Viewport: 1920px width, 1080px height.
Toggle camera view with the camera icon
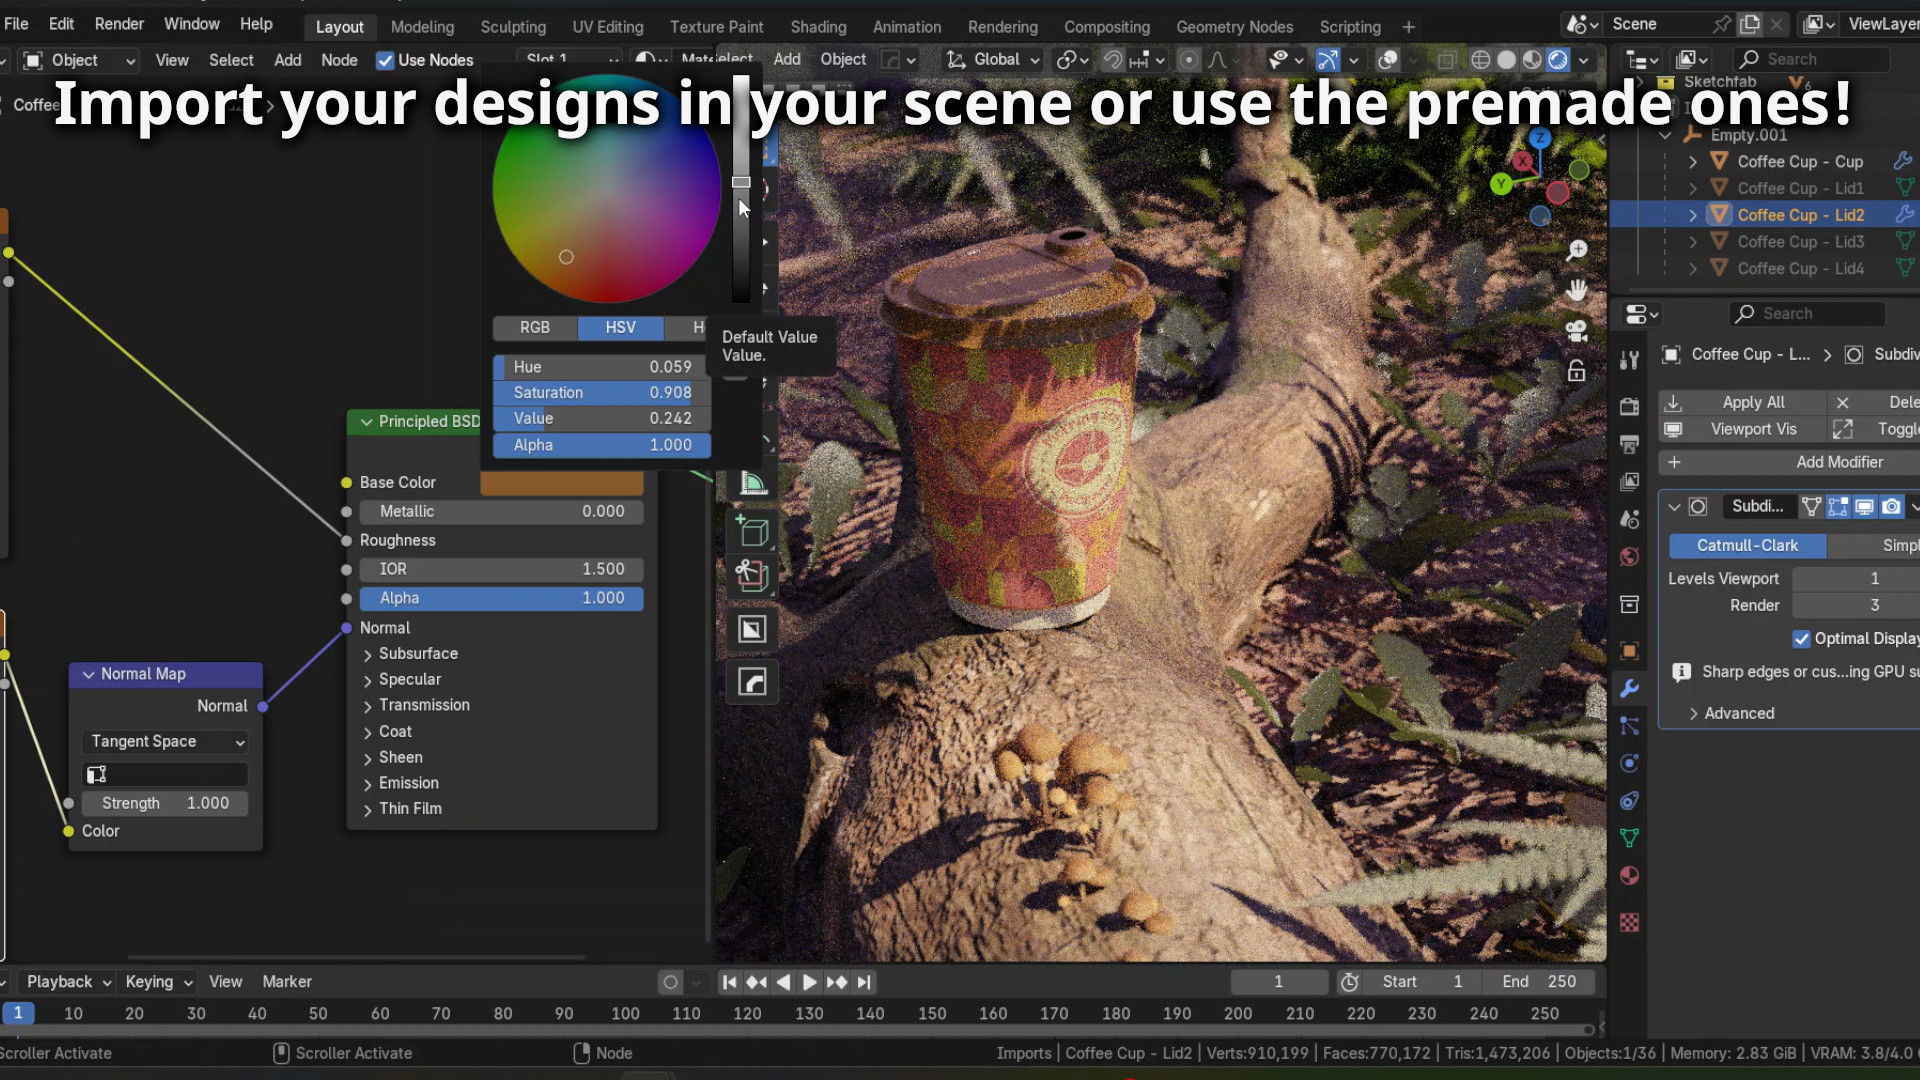[1577, 331]
